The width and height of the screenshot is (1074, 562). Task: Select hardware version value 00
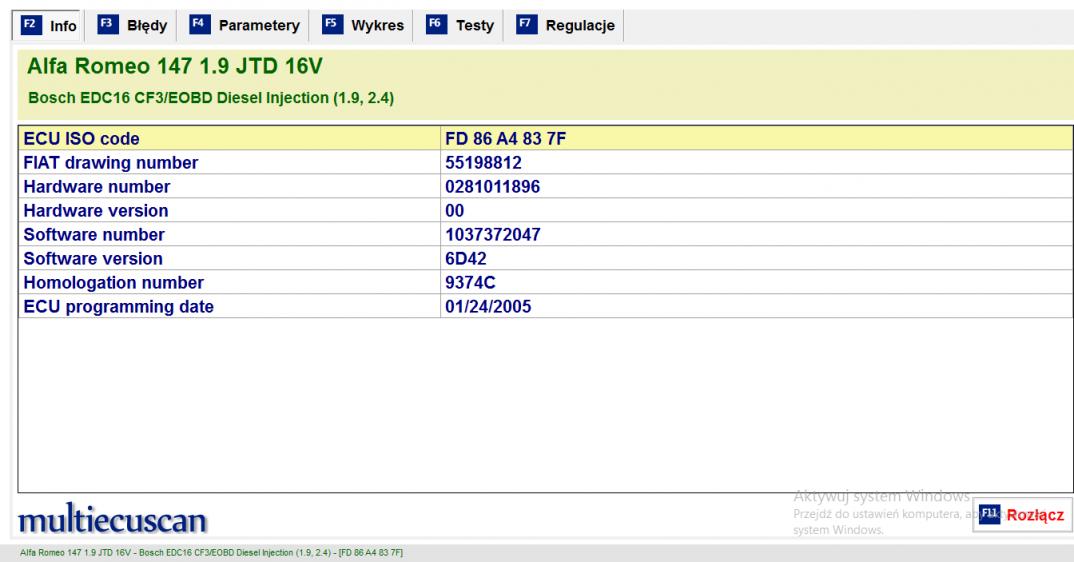click(454, 210)
